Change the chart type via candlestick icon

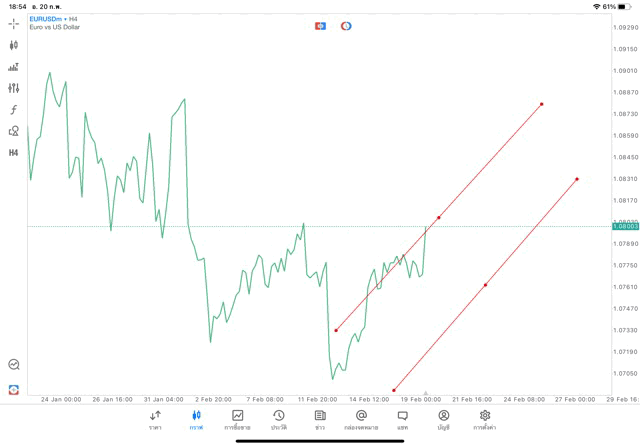click(14, 45)
